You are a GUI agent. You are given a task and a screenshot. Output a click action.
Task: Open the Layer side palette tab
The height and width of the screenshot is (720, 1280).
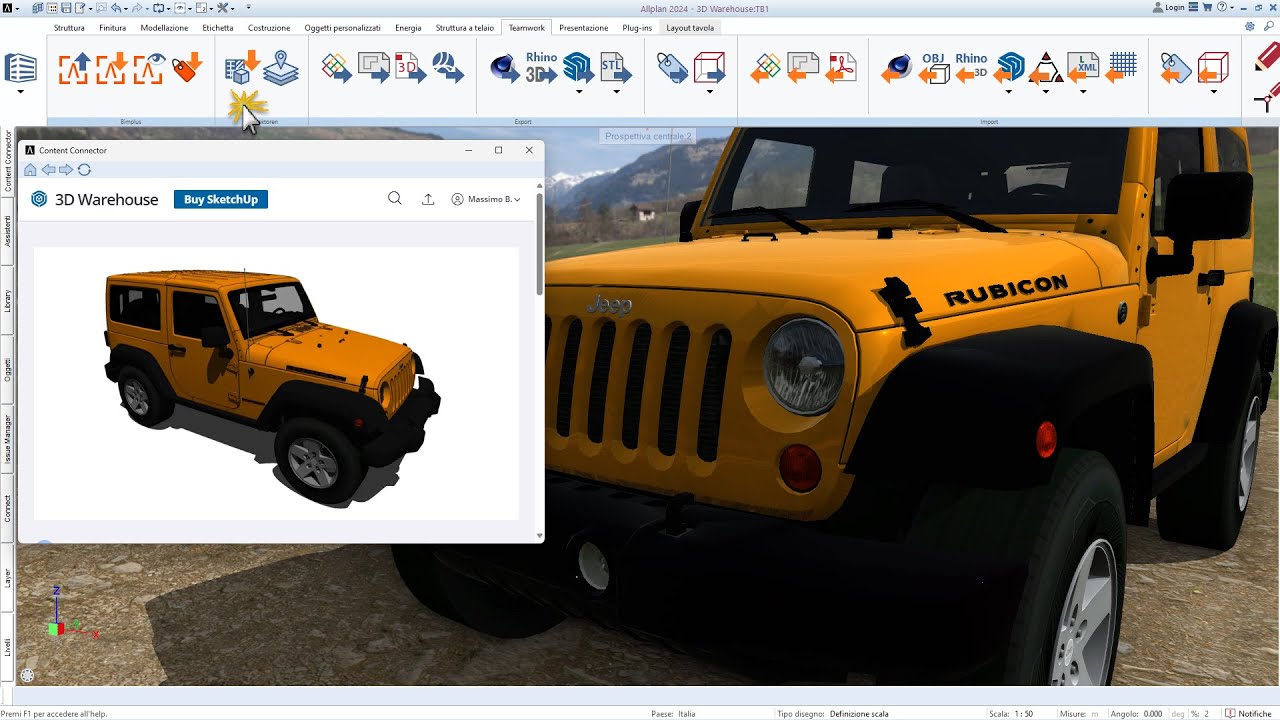pos(8,578)
